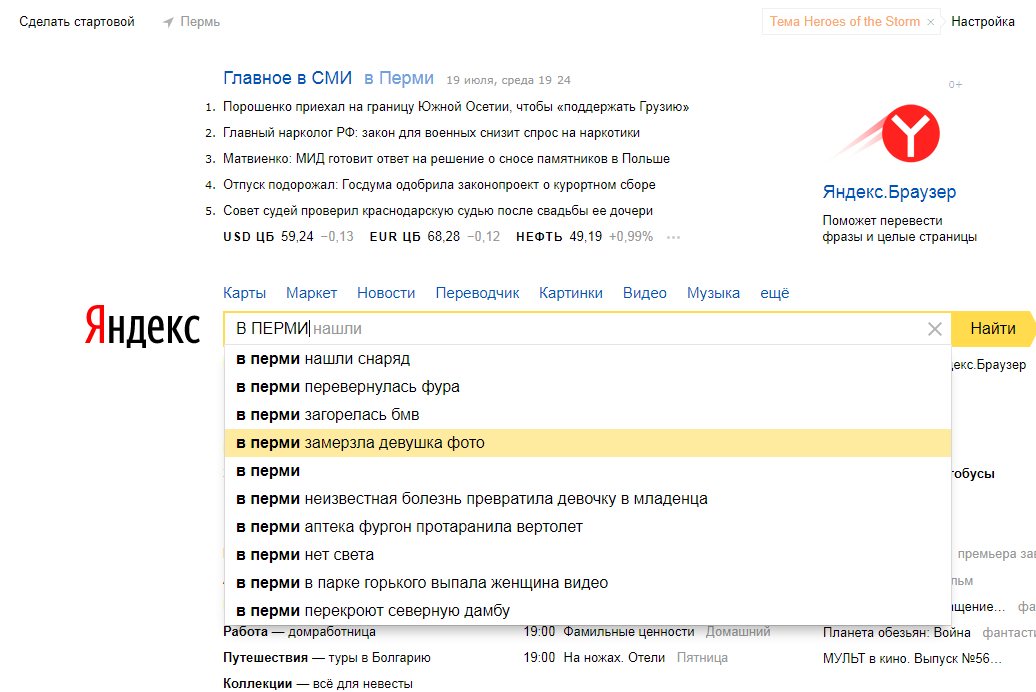Select suggestion в перми загорелась бмв
The image size is (1036, 692).
tap(587, 415)
